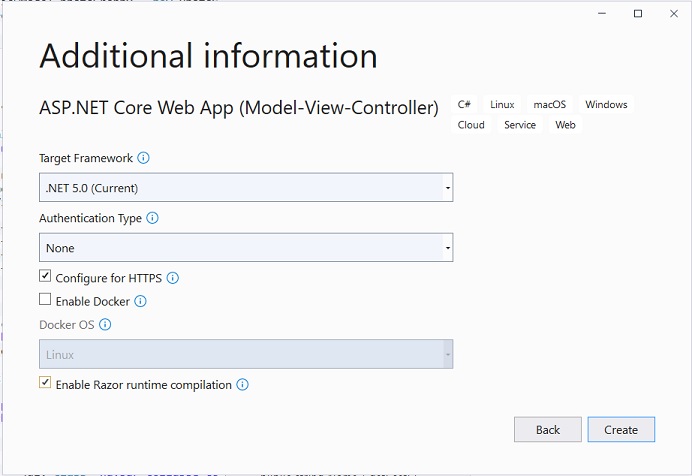692x476 pixels.
Task: Toggle Enable Razor runtime compilation checkbox
Action: (x=45, y=384)
